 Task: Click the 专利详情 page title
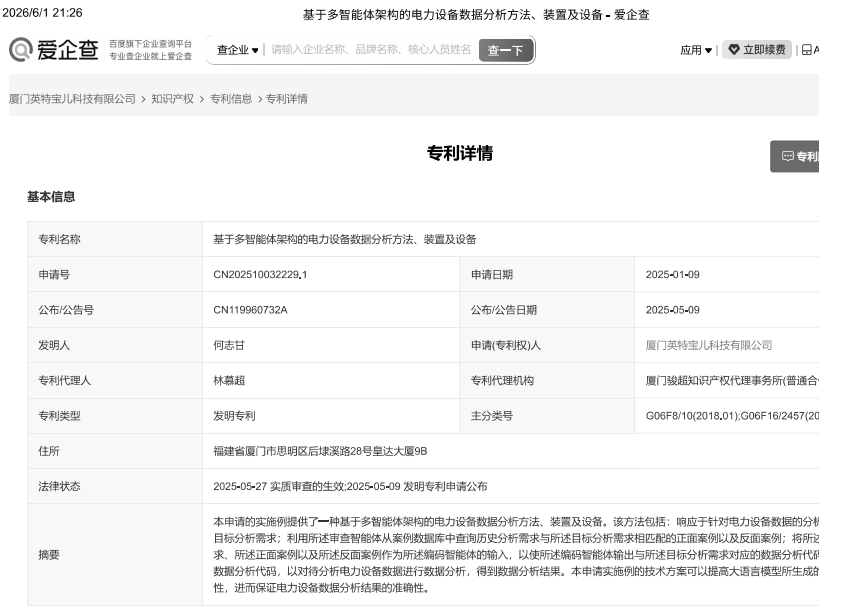[x=460, y=154]
